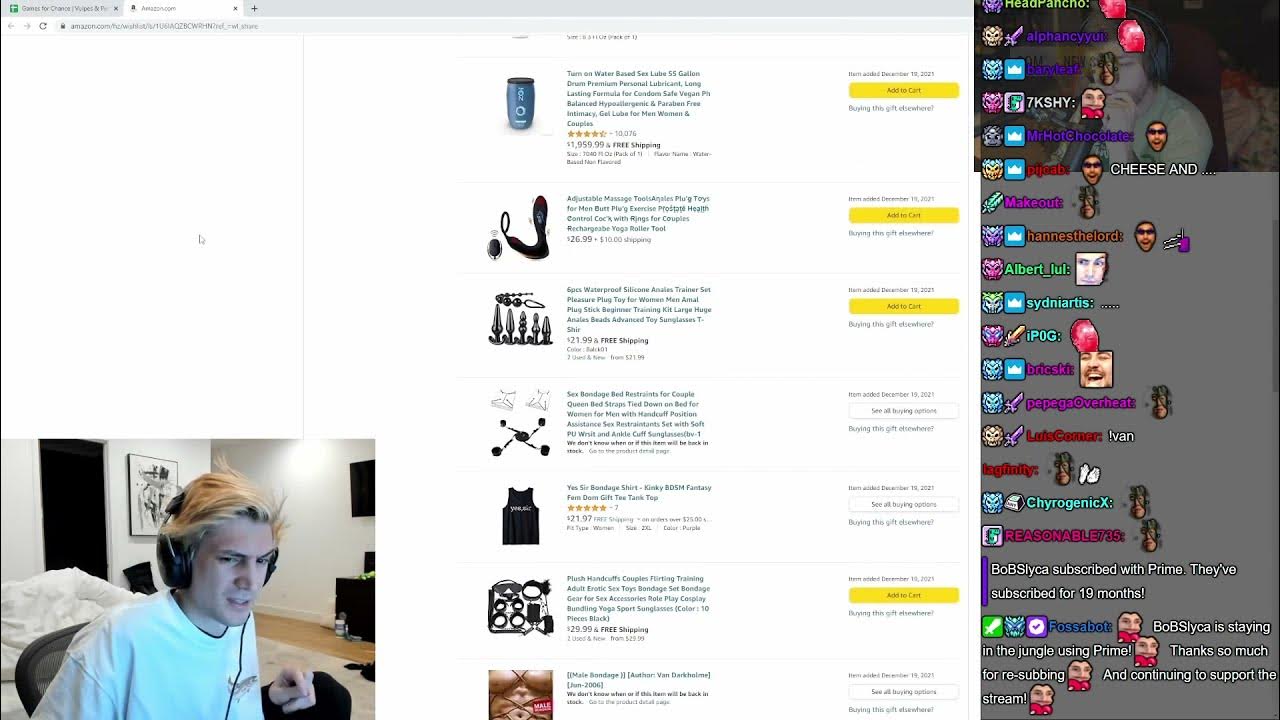This screenshot has width=1280, height=720.
Task: Click chat username hannesthelord
Action: [x=1074, y=236]
